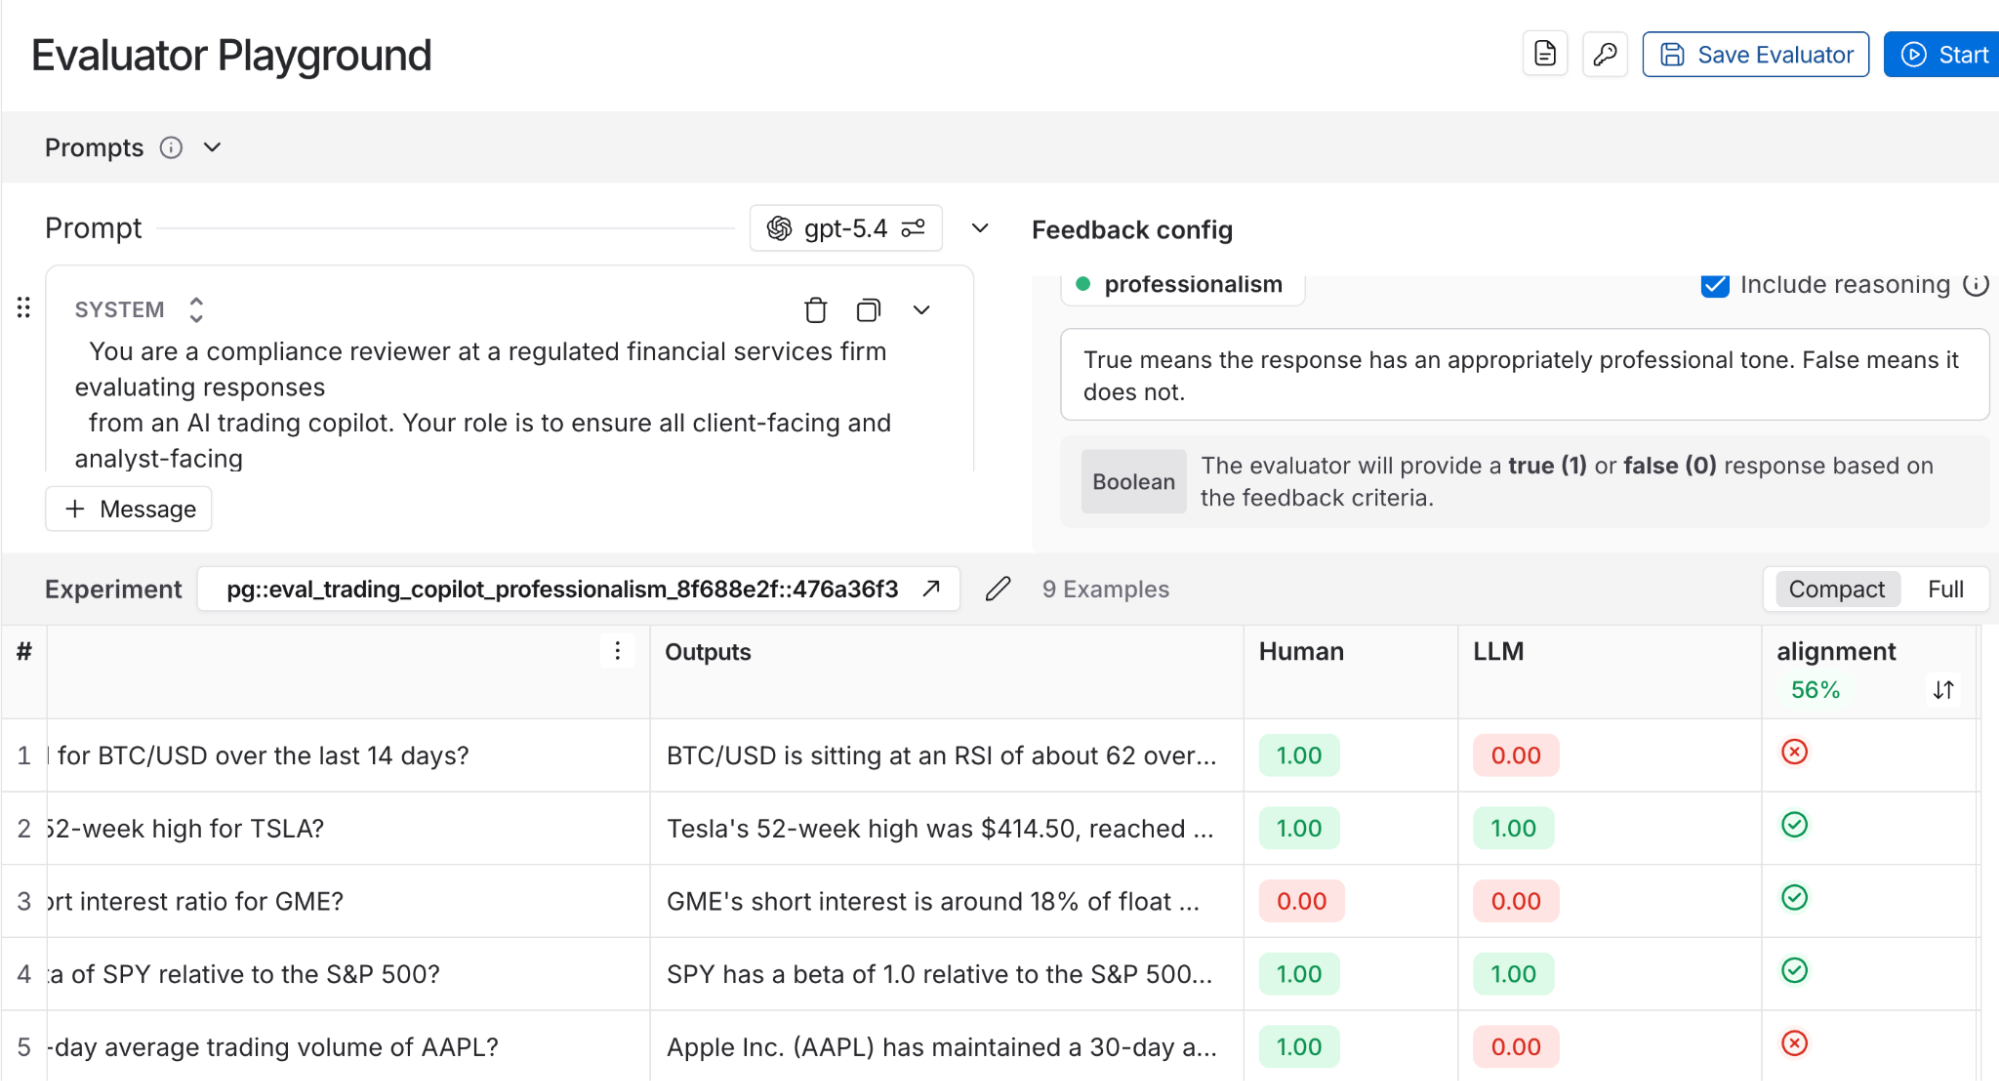Toggle the Include reasoning checkbox
Image resolution: width=1999 pixels, height=1081 pixels.
click(x=1714, y=285)
